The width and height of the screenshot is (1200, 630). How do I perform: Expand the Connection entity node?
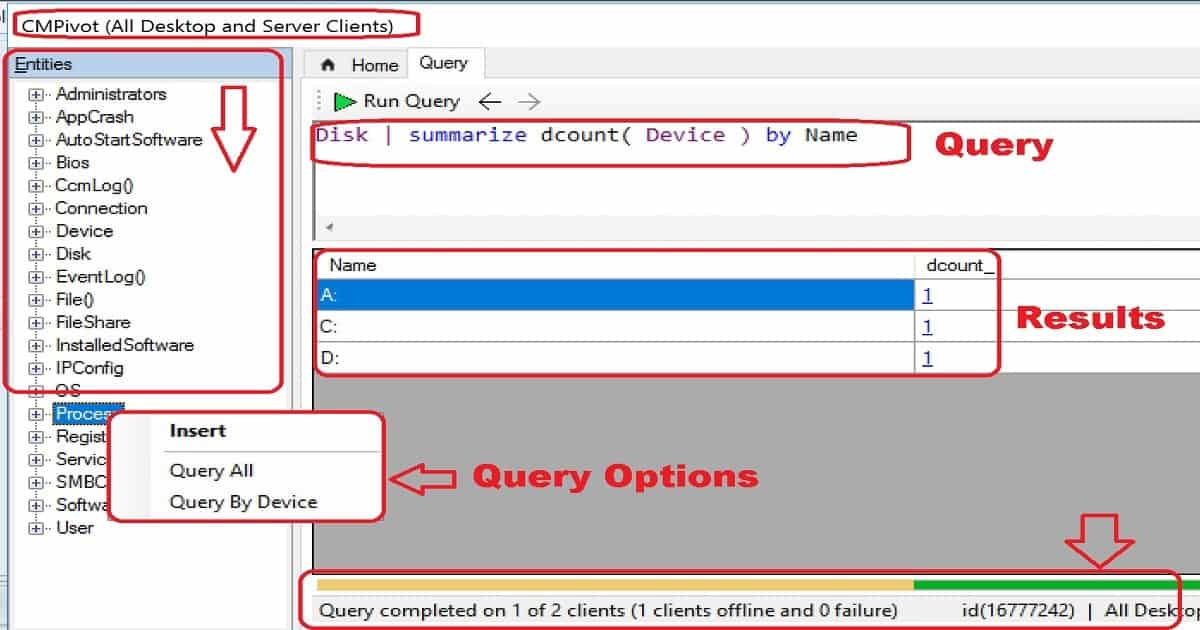pos(38,208)
